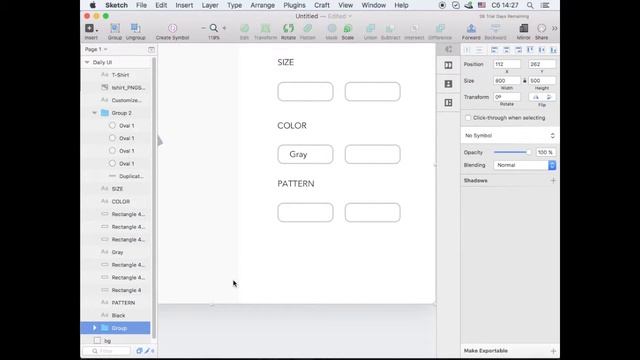Open the Edit menu
The image size is (640, 360).
161,5
